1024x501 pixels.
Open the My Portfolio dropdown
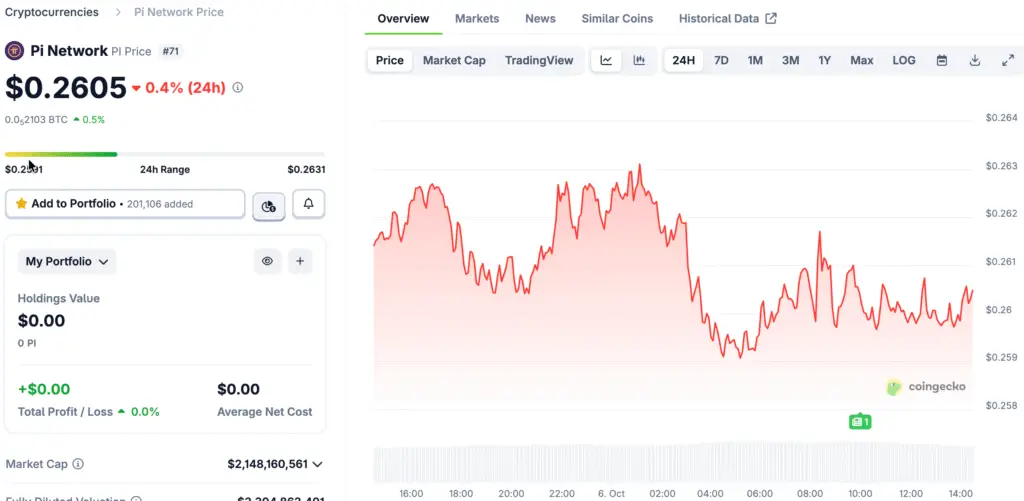(67, 262)
